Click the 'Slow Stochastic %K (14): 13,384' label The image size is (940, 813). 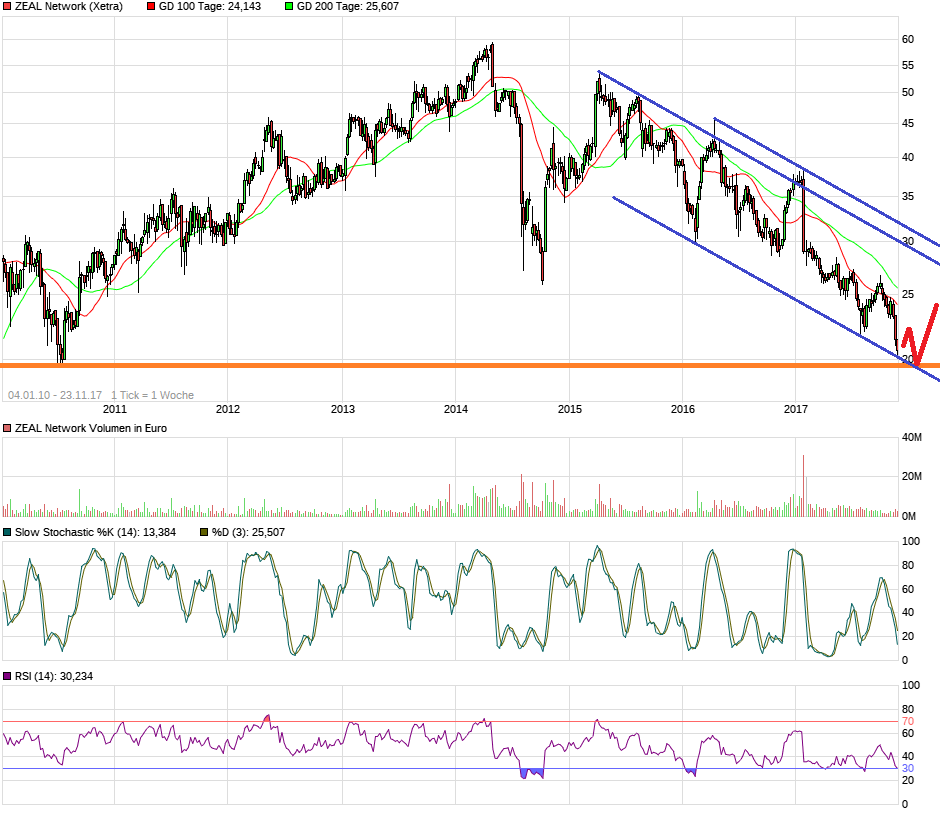[95, 532]
